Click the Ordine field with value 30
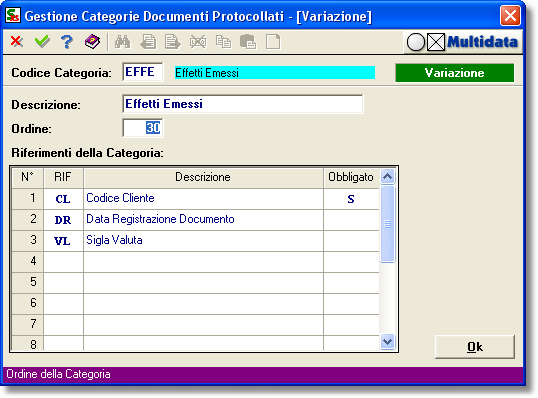538x398 pixels. 143,128
